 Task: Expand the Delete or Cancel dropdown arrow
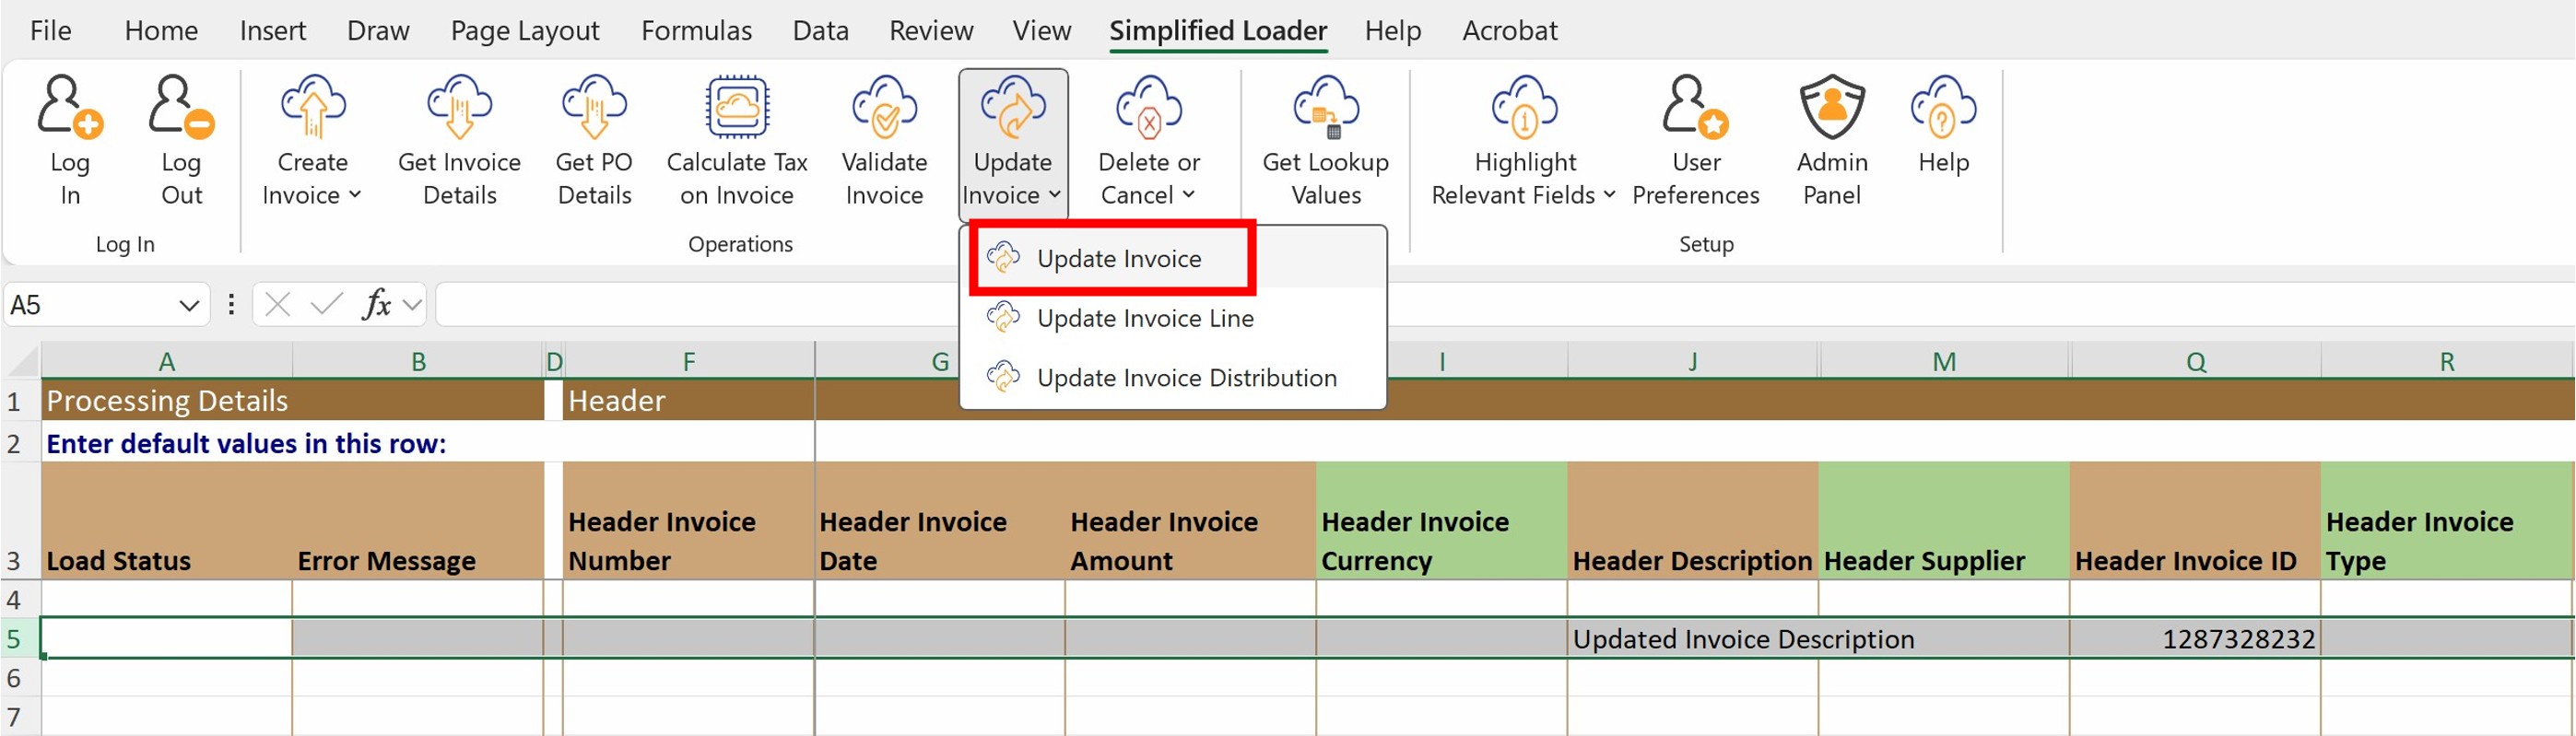1188,195
